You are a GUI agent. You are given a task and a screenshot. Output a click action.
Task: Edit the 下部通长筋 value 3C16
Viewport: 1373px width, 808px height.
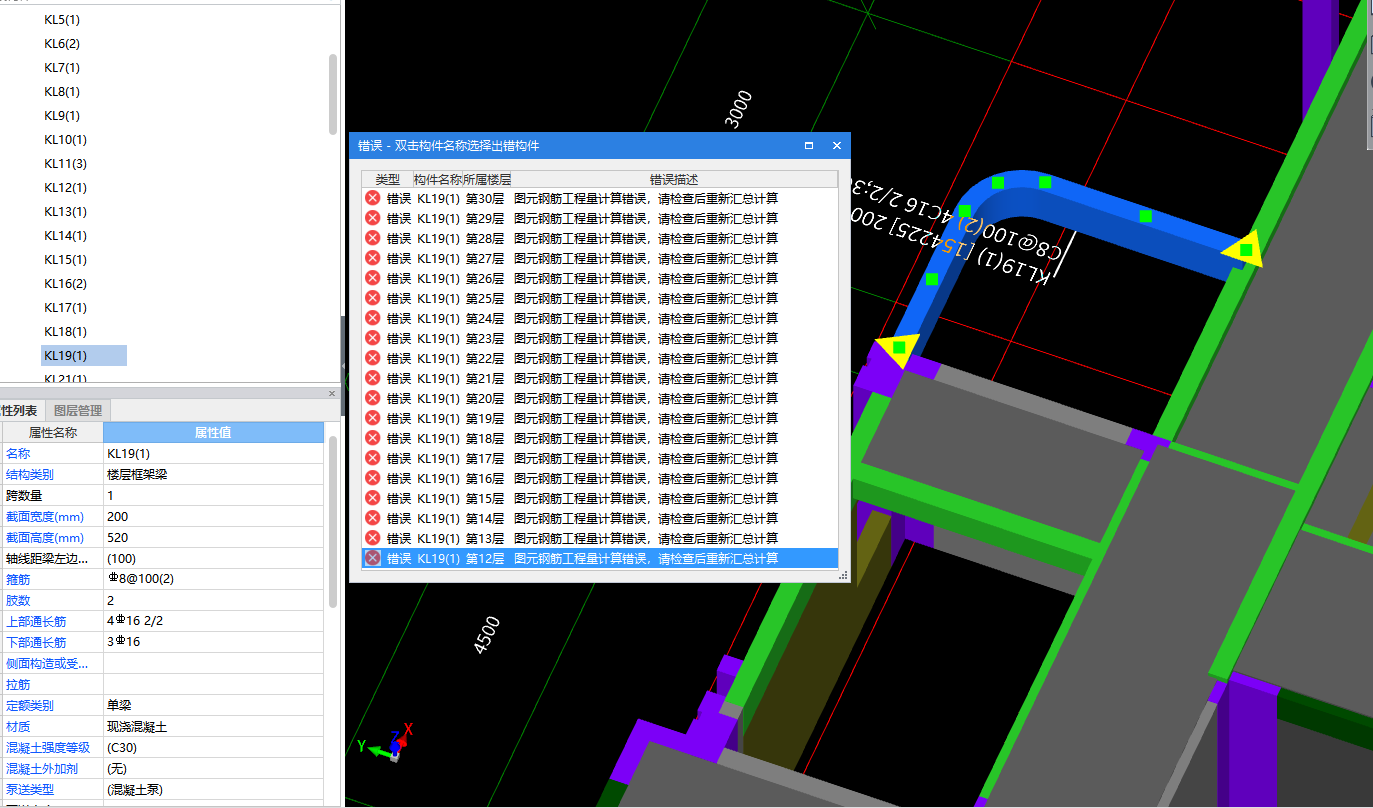213,643
